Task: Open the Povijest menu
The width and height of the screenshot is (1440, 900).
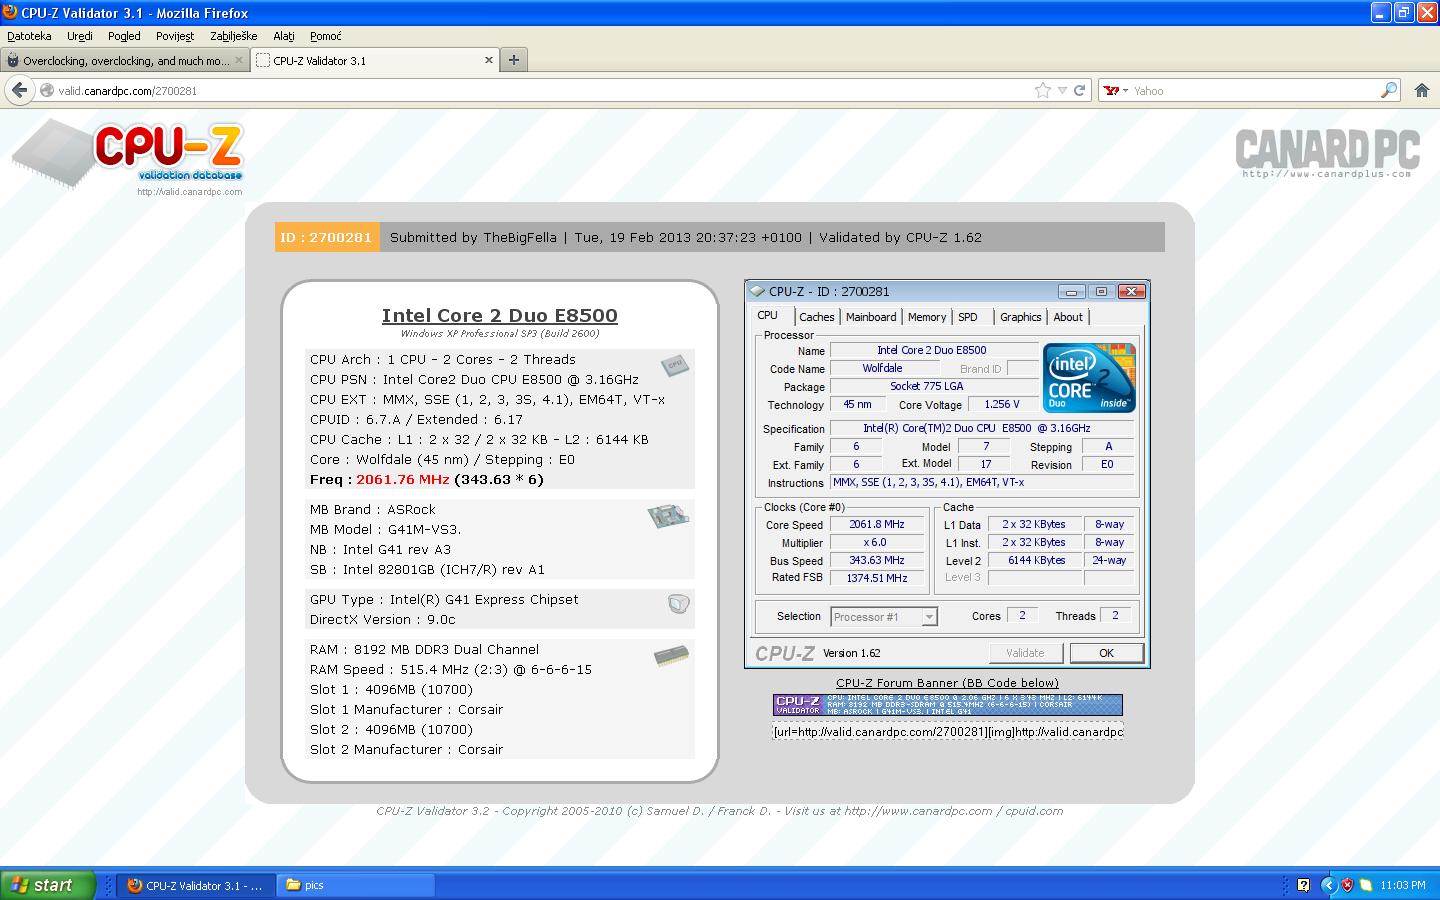Action: [x=175, y=36]
